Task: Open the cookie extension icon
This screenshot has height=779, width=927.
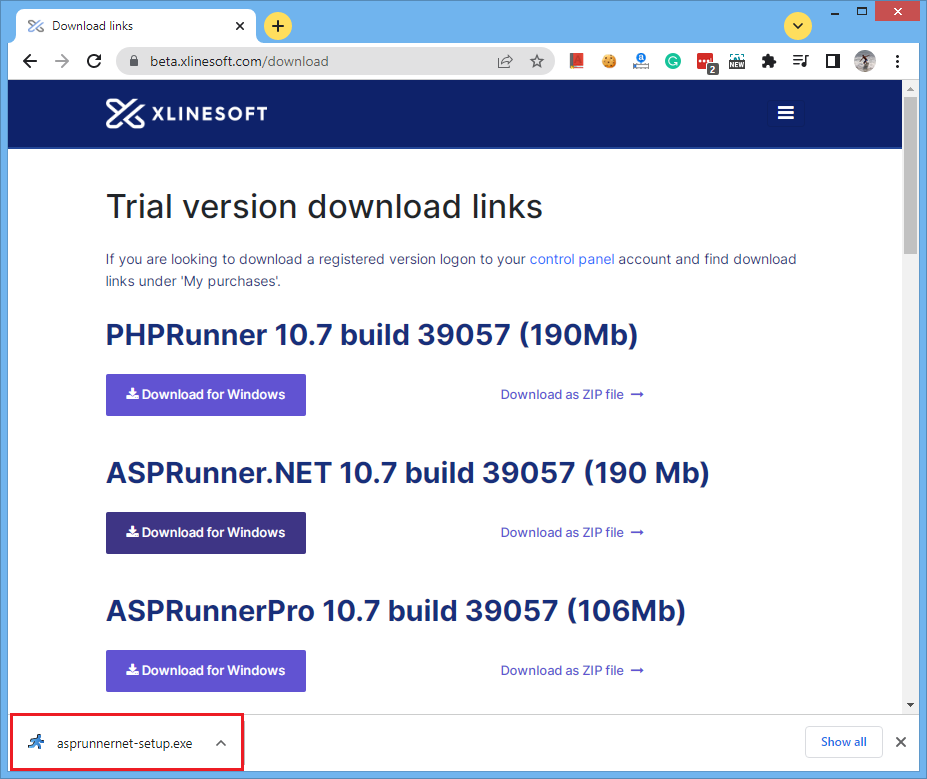Action: [609, 61]
